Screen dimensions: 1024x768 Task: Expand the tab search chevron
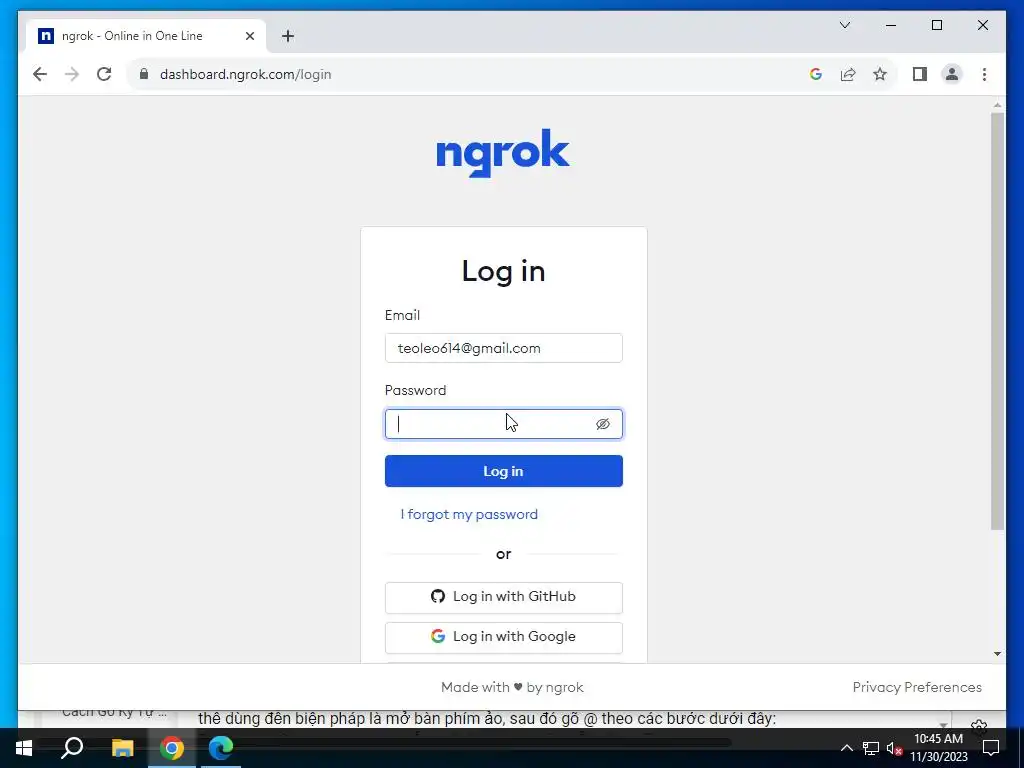[844, 25]
